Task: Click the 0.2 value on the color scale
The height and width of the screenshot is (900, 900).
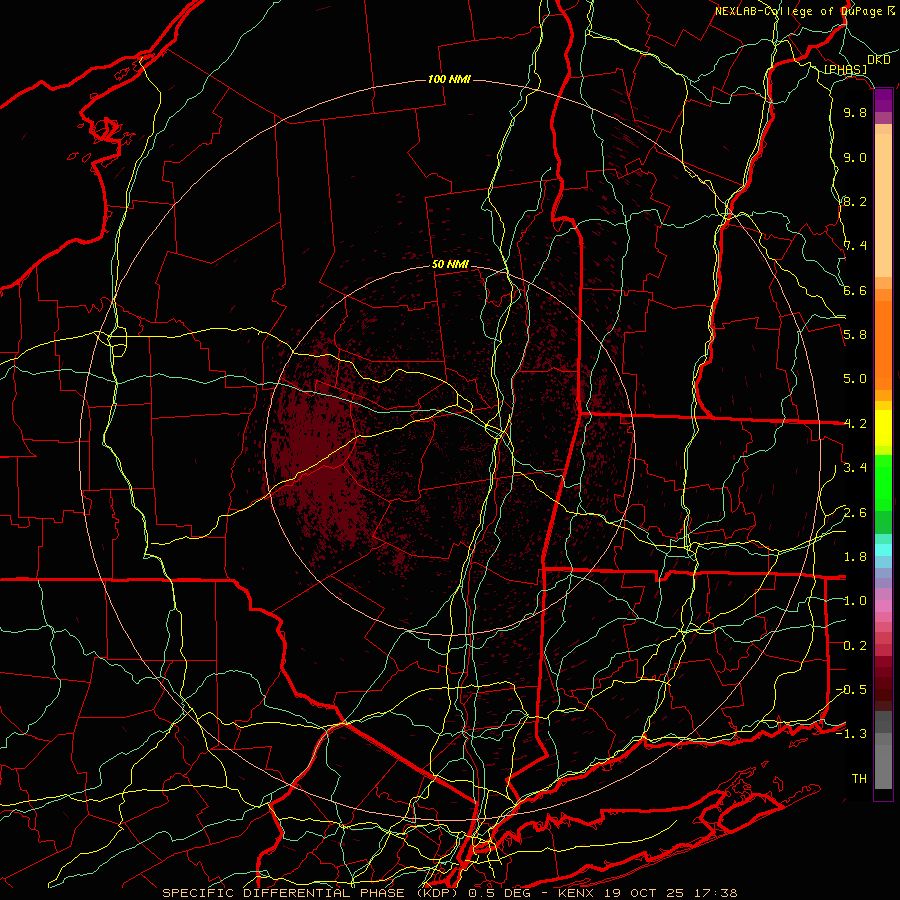Action: [855, 646]
